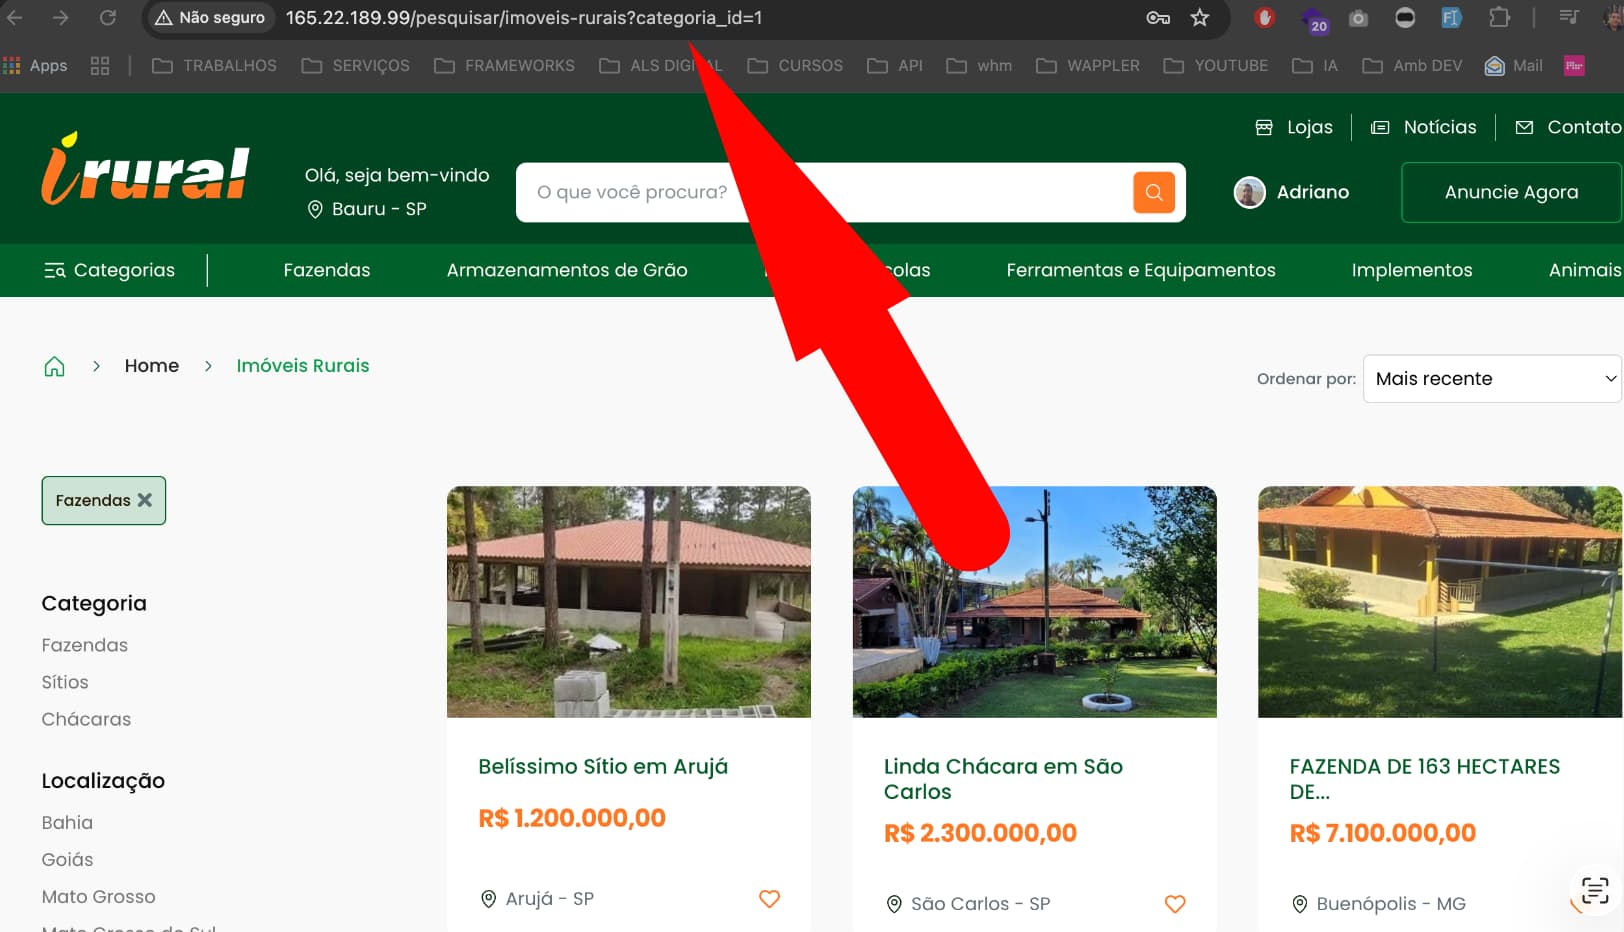This screenshot has height=932, width=1624.
Task: Open the browser extensions puzzle icon
Action: coord(1498,18)
